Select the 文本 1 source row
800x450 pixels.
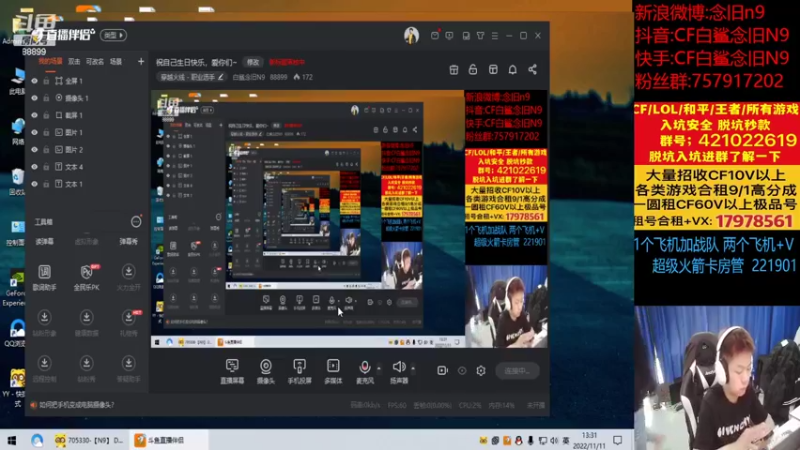click(87, 184)
